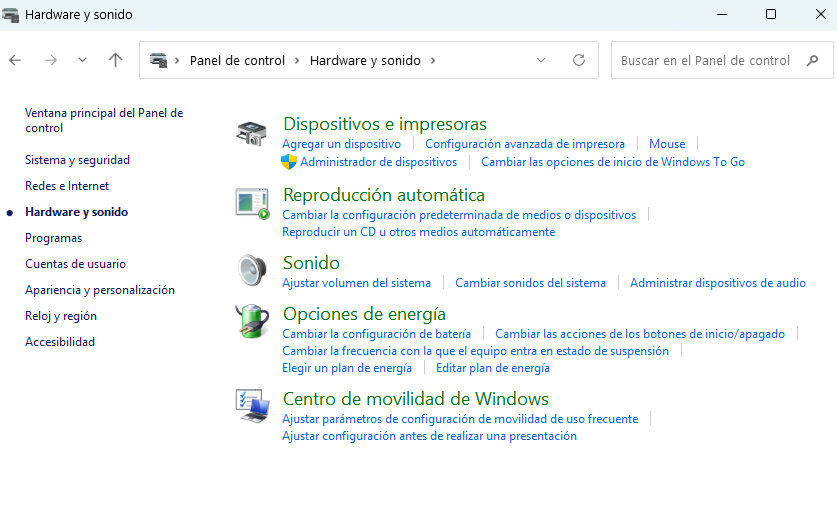This screenshot has height=524, width=837.
Task: Open Centro de movilidad de Windows heading
Action: click(x=416, y=399)
